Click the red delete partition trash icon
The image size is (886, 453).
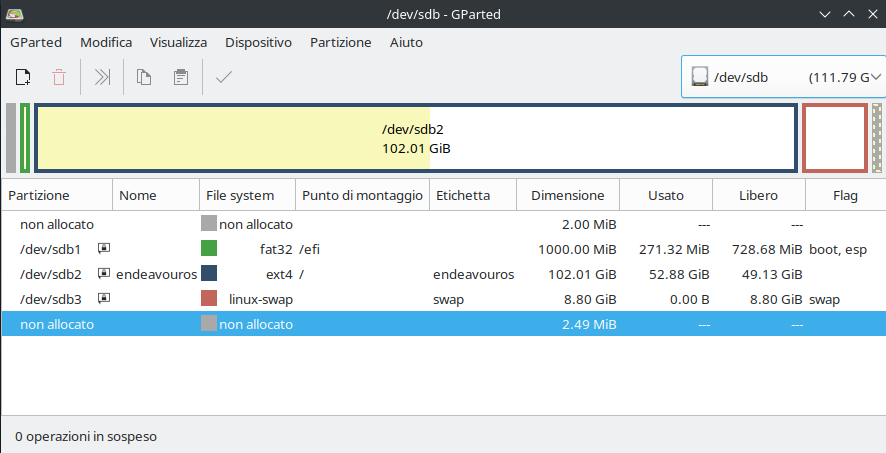point(59,77)
